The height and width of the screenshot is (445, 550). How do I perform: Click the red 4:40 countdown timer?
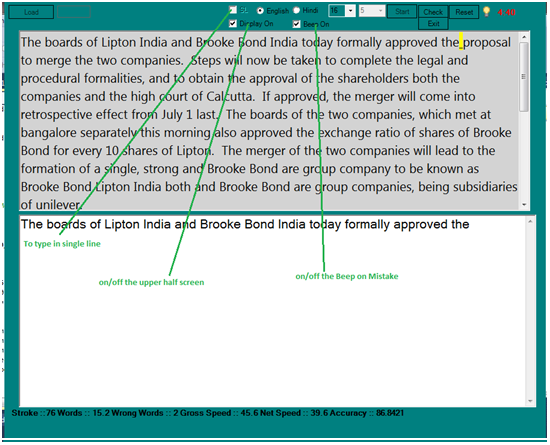click(x=506, y=12)
